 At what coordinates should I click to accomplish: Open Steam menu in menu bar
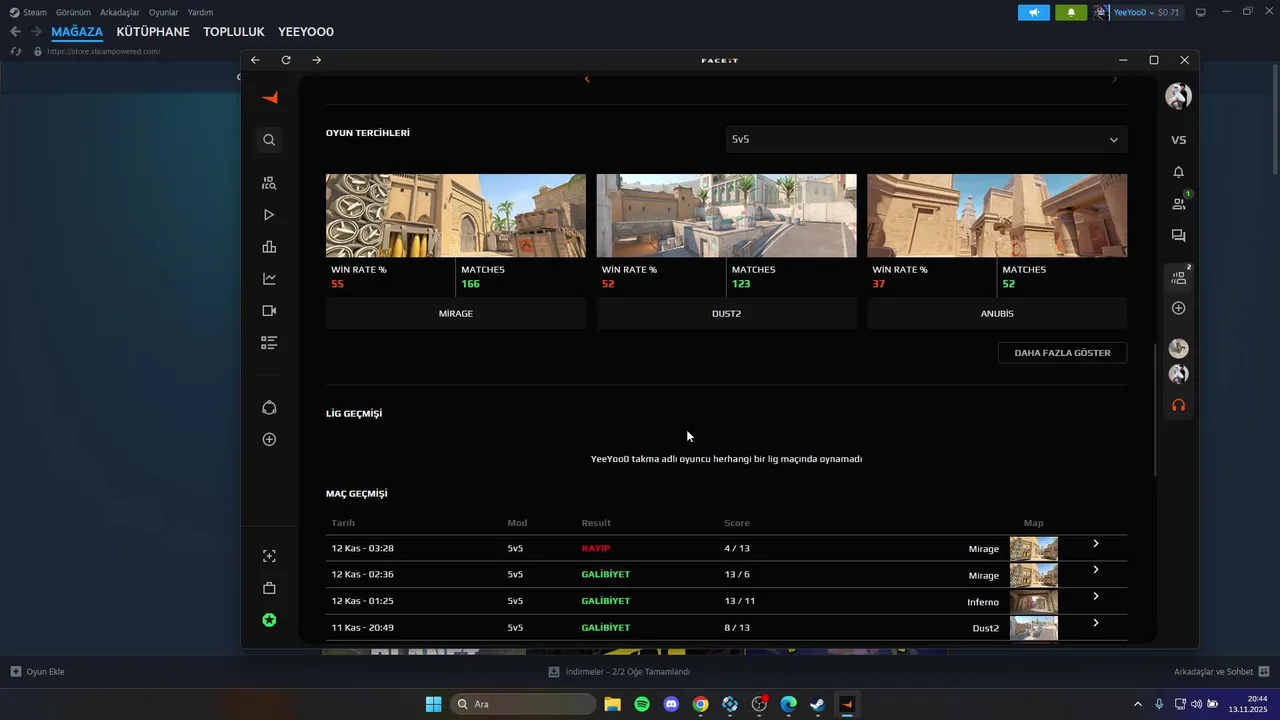coord(28,12)
